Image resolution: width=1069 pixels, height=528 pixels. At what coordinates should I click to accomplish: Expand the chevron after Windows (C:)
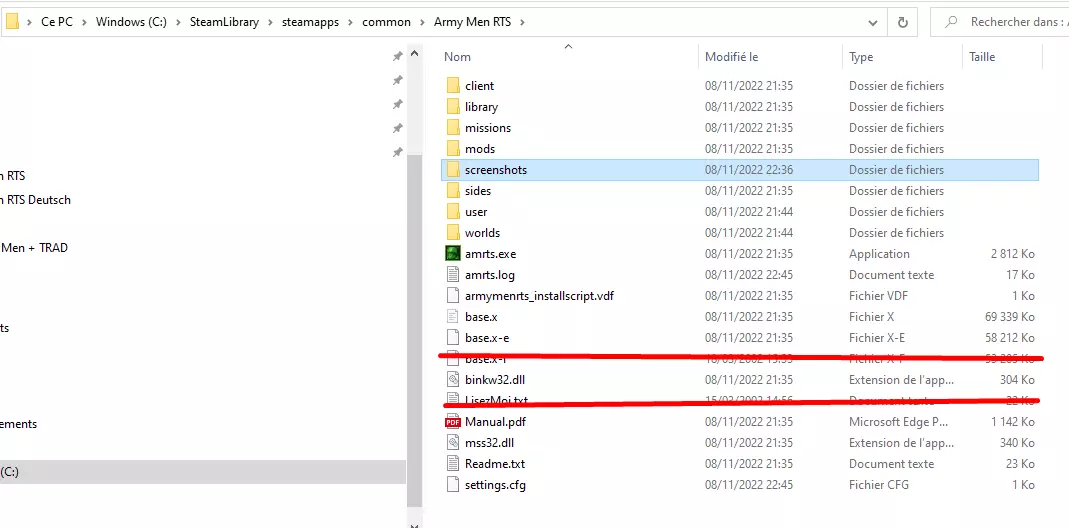tap(178, 23)
